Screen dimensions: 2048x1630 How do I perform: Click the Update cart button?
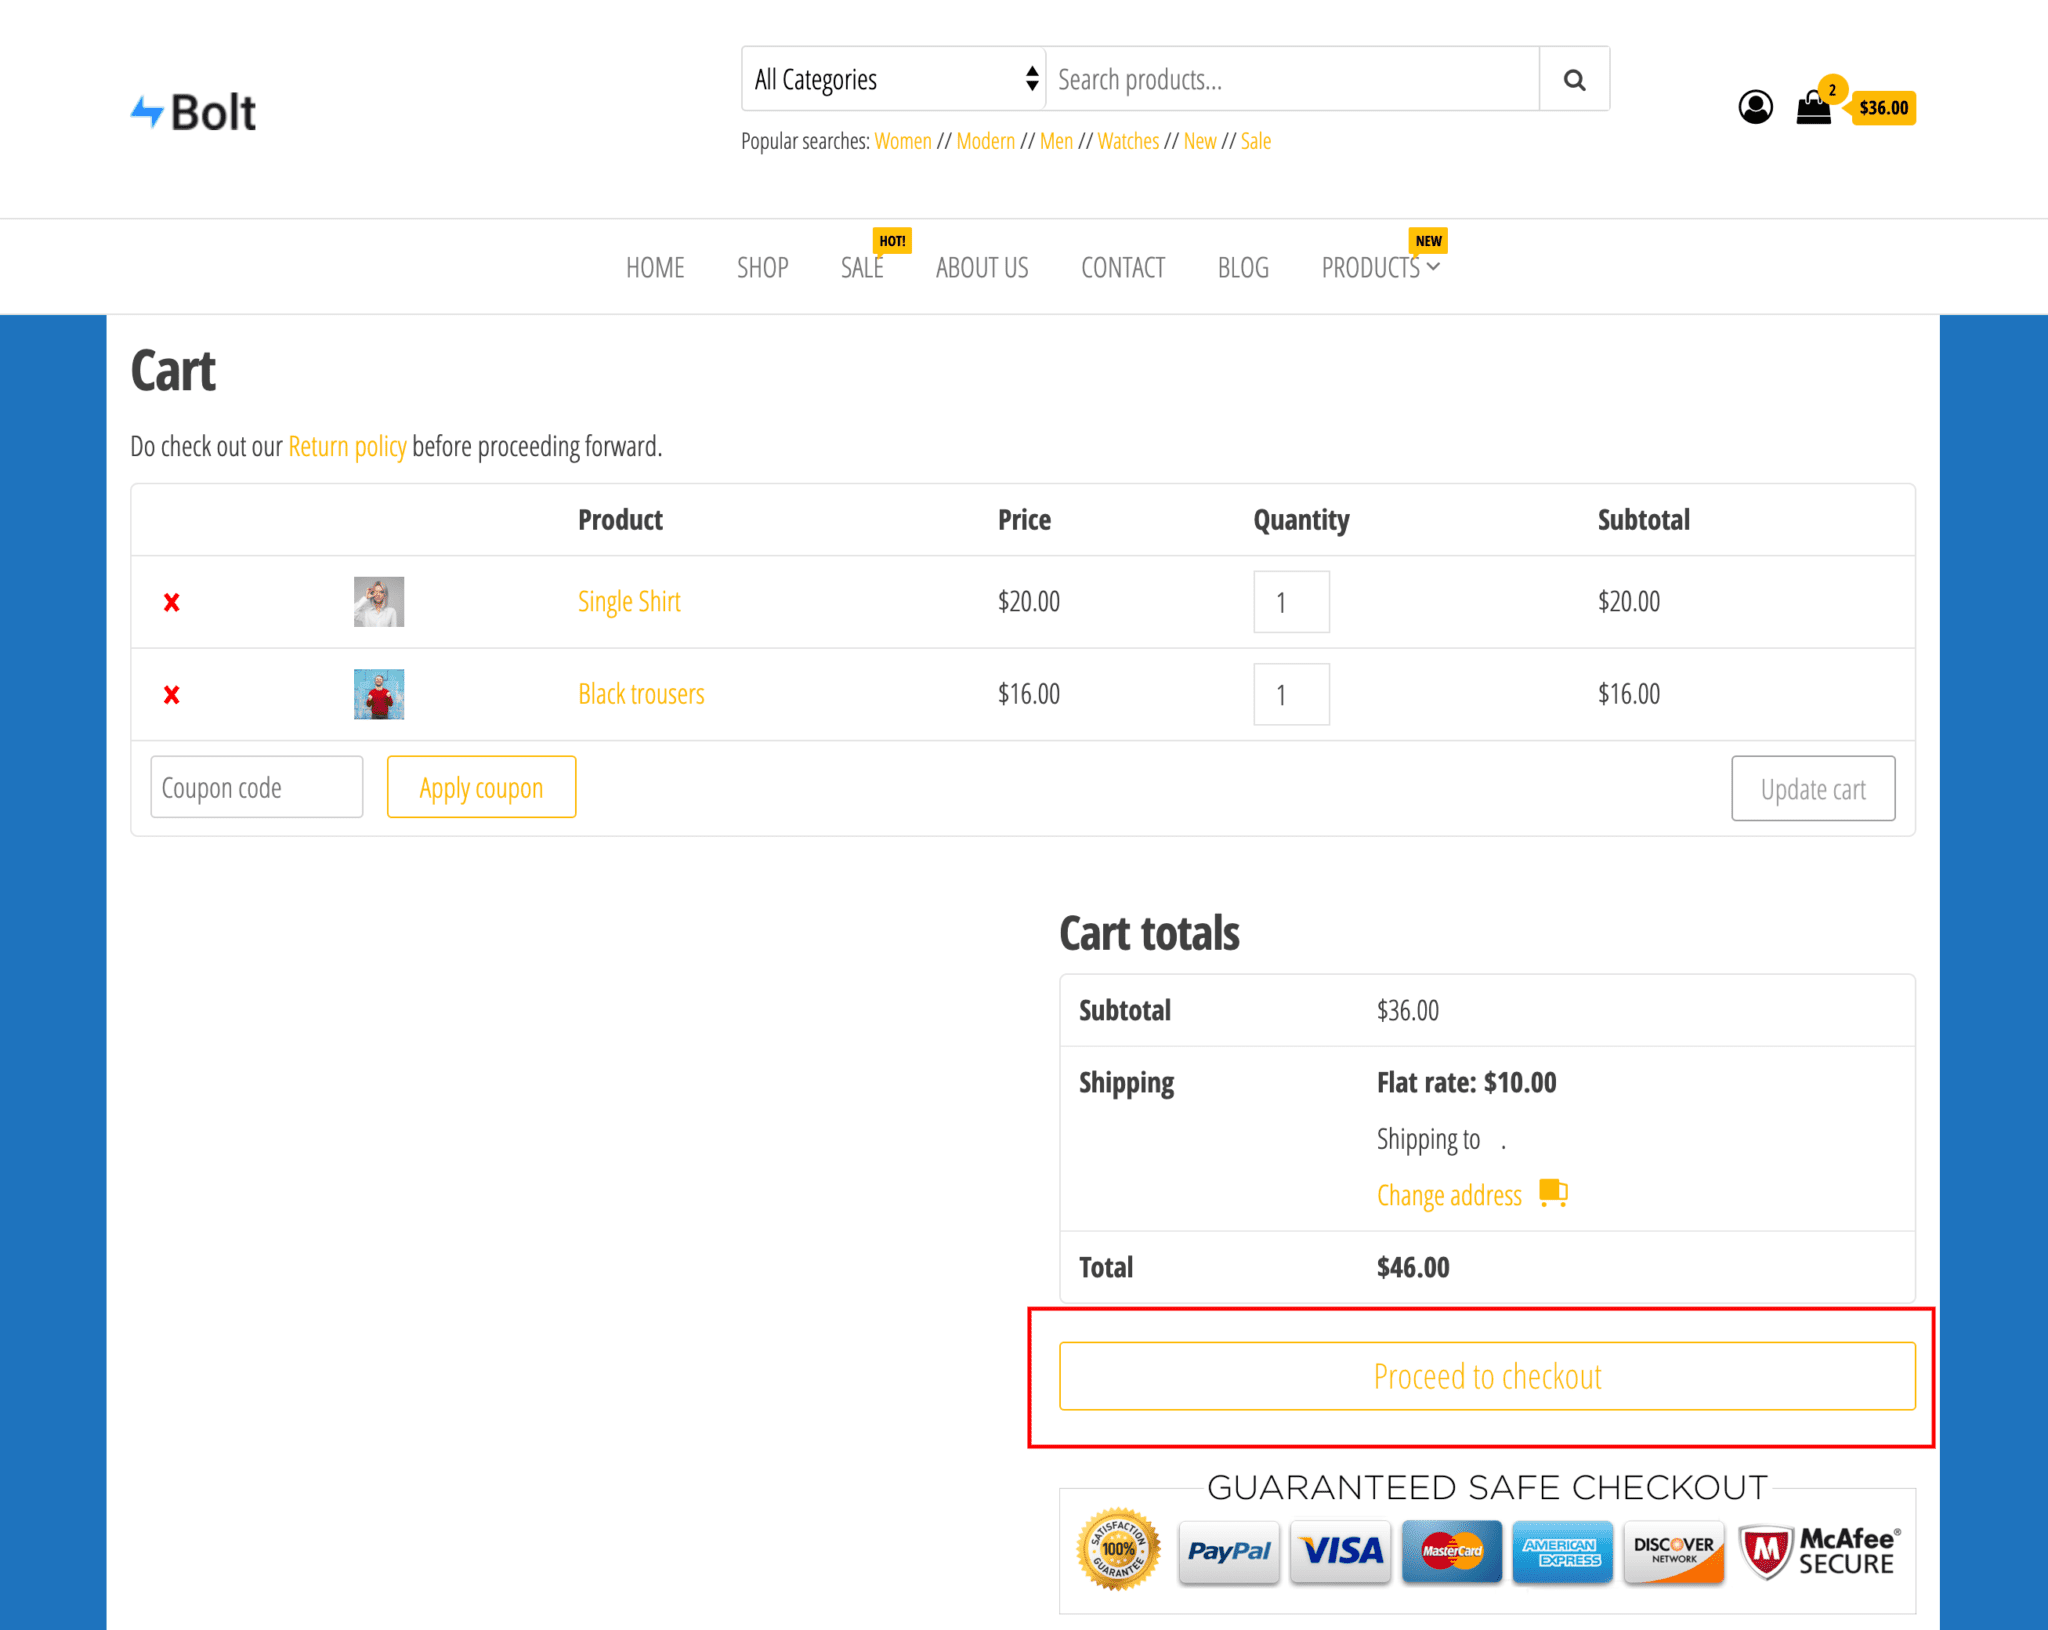pyautogui.click(x=1812, y=787)
